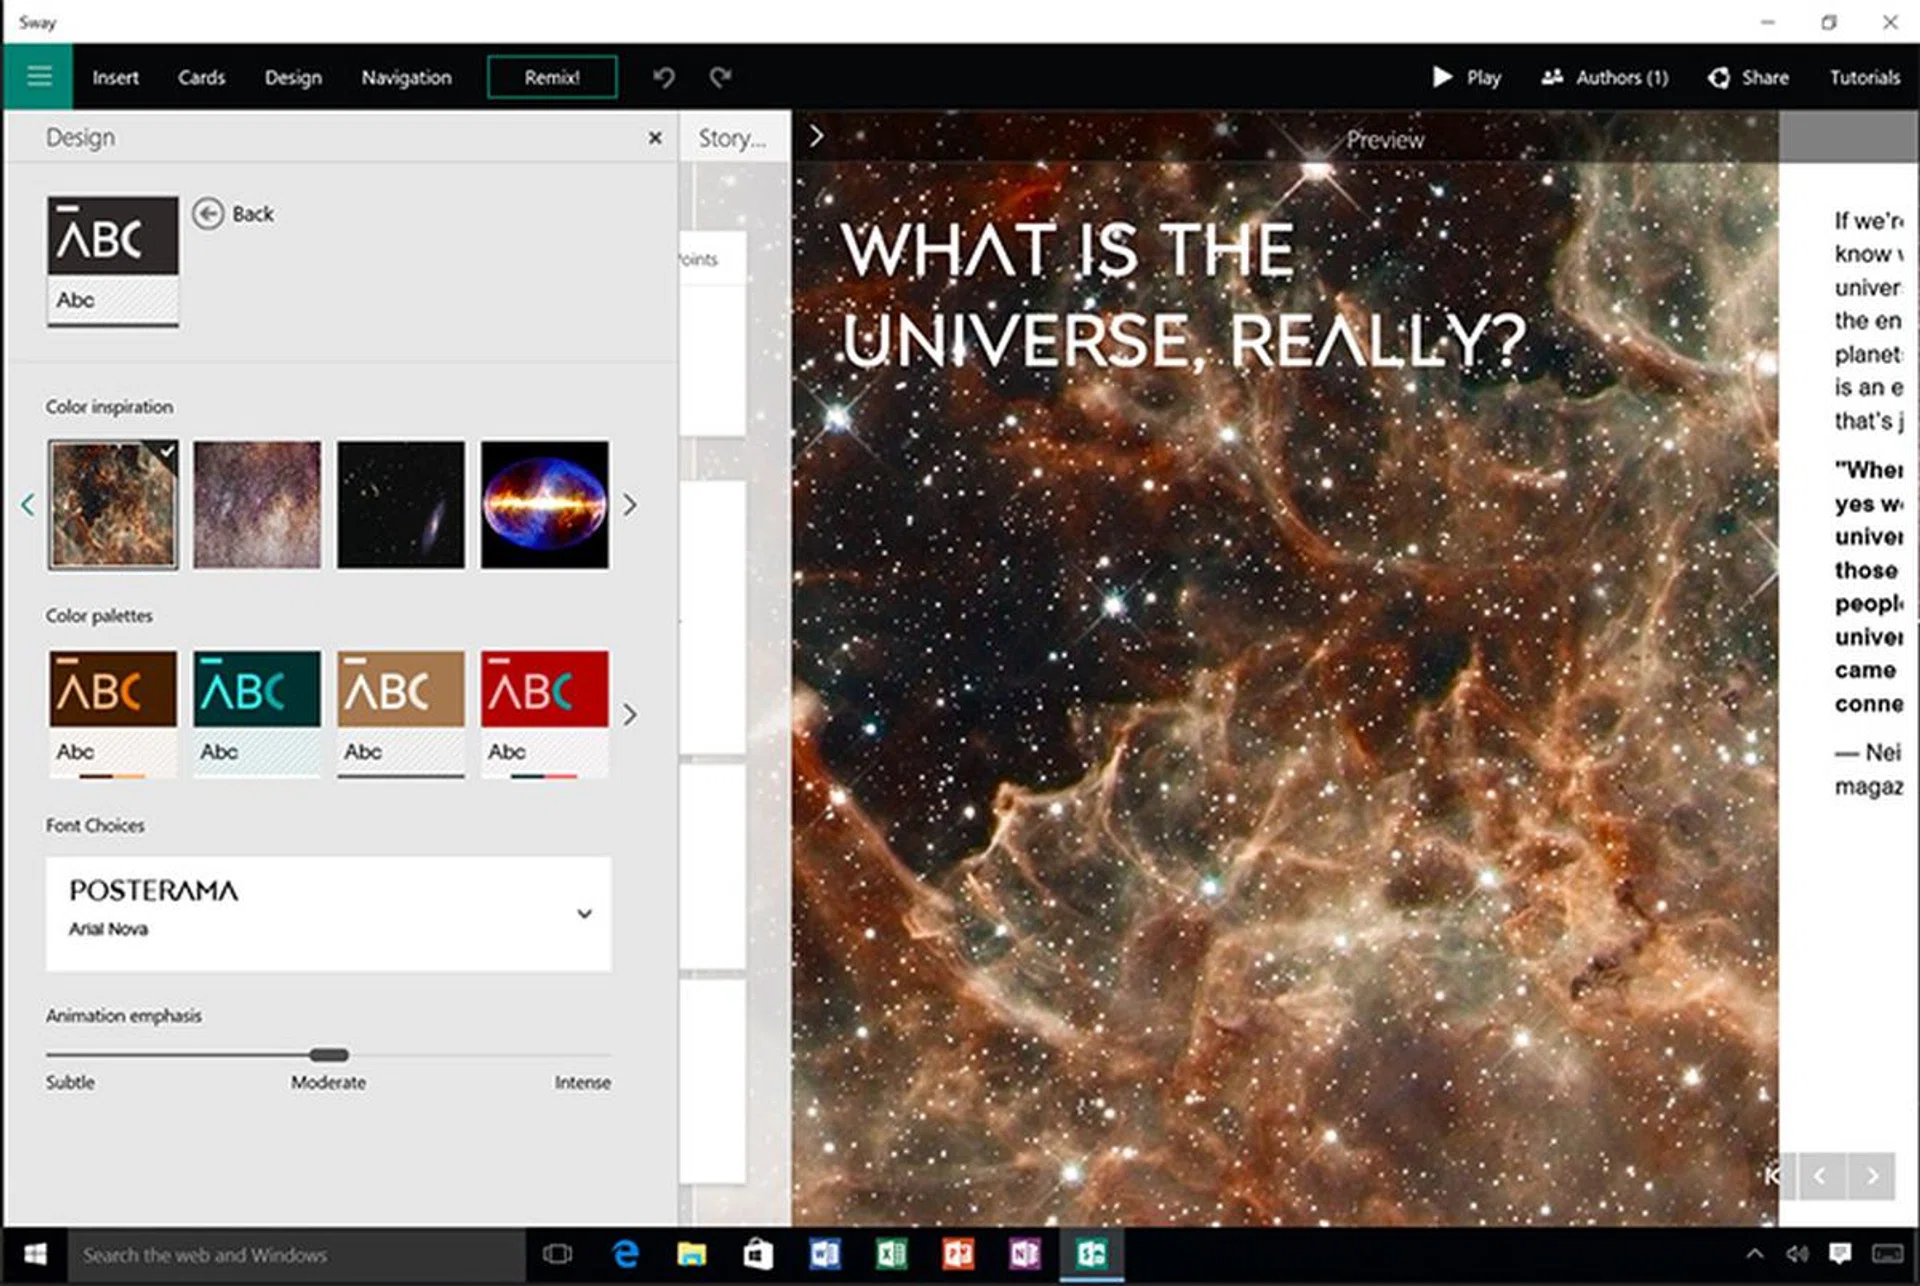Screen dimensions: 1920x1286
Task: Open the Navigation menu
Action: tap(405, 77)
